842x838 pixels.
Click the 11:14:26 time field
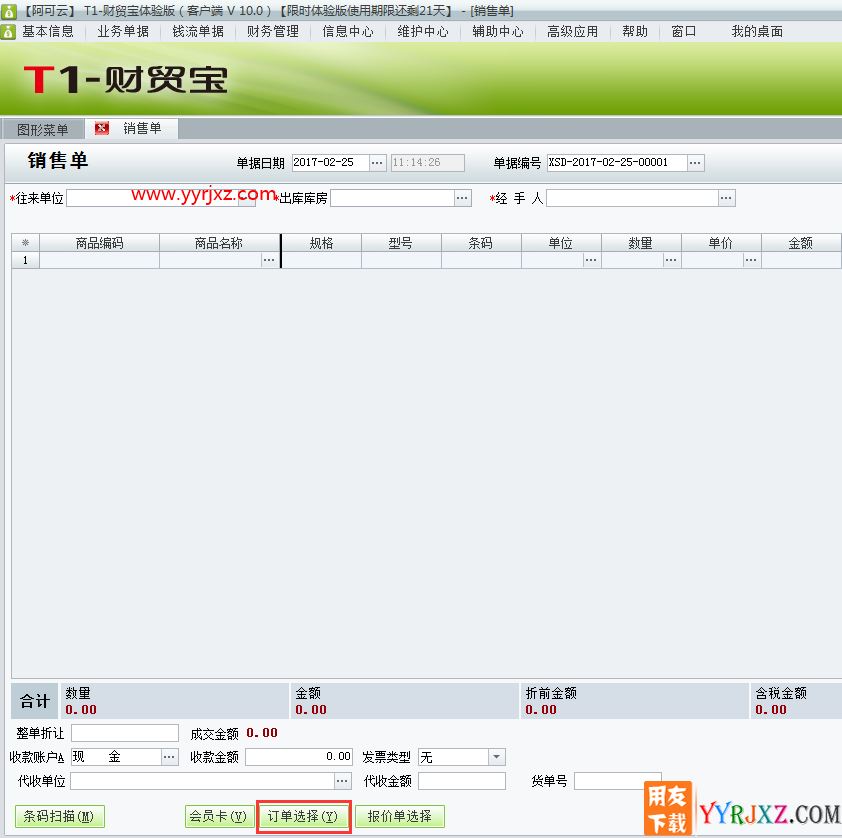427,163
